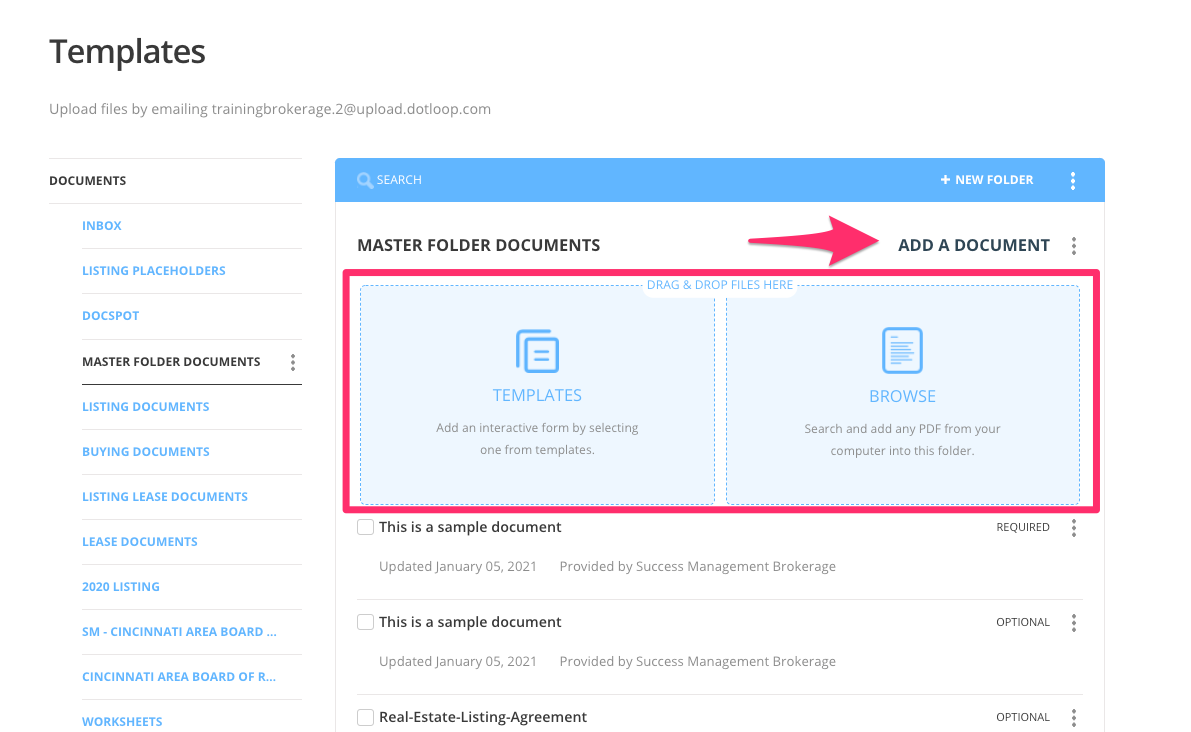Image resolution: width=1191 pixels, height=732 pixels.
Task: Select BUYING DOCUMENTS in the sidebar
Action: (x=146, y=451)
